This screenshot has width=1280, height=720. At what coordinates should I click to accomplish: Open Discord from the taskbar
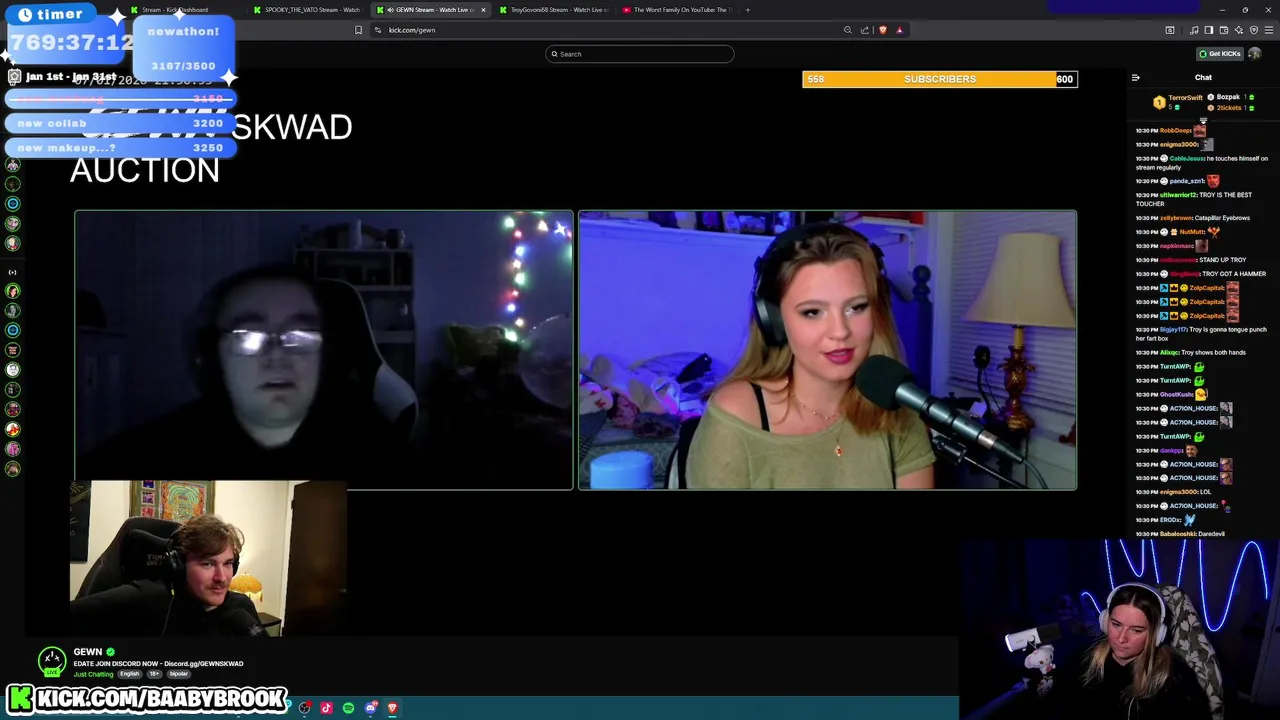[371, 708]
